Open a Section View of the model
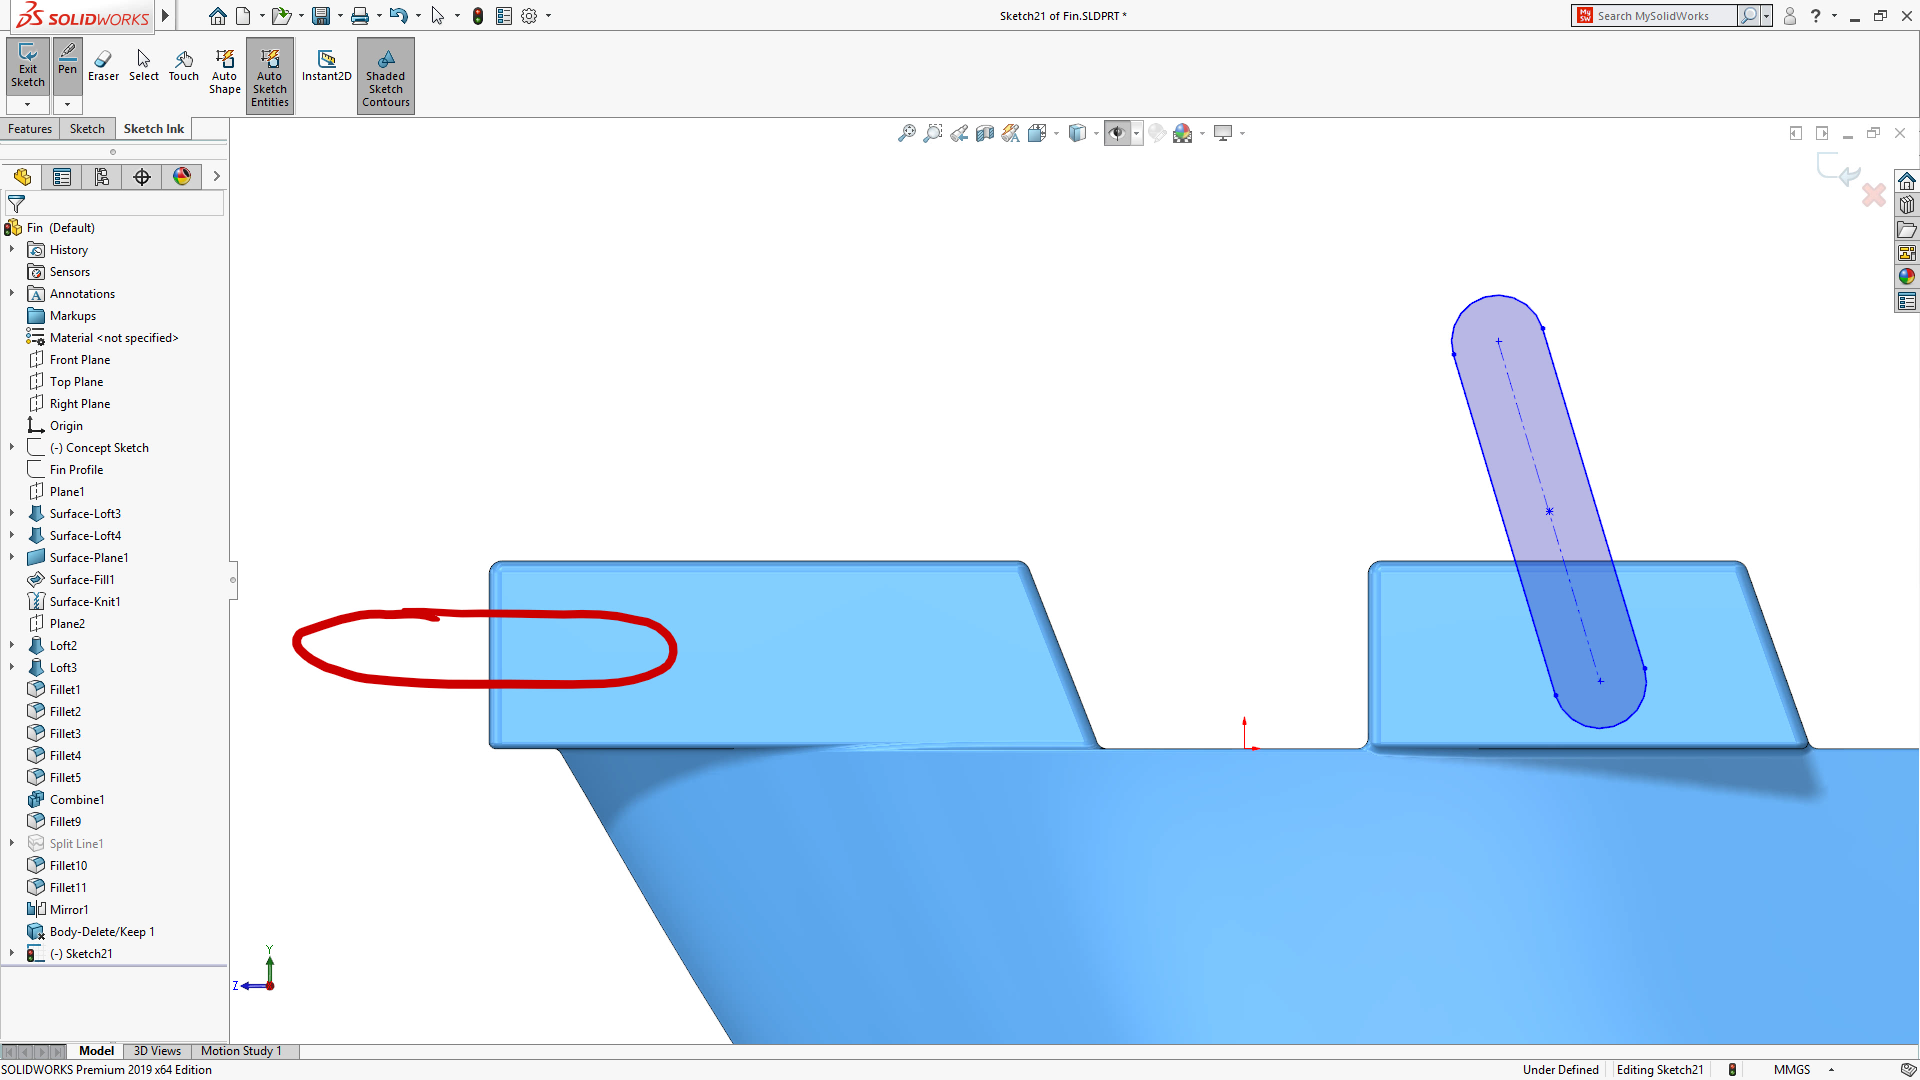 click(985, 132)
